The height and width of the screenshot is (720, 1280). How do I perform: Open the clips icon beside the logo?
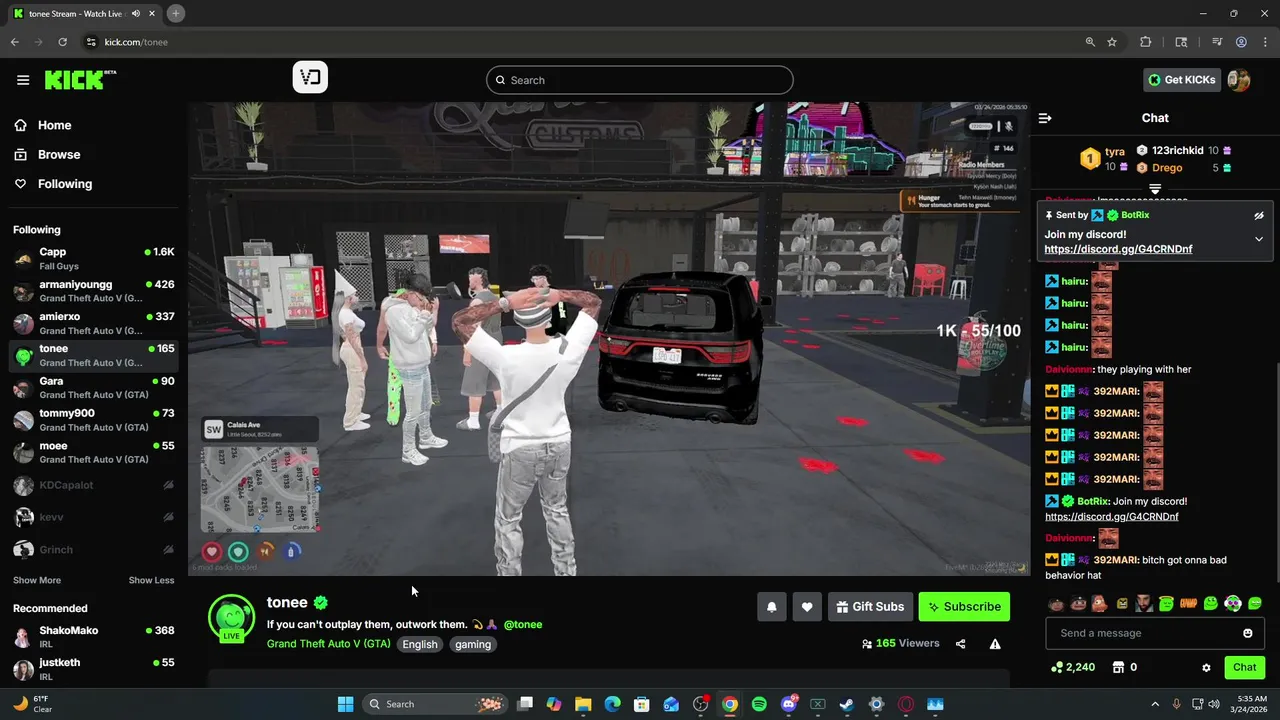coord(310,78)
